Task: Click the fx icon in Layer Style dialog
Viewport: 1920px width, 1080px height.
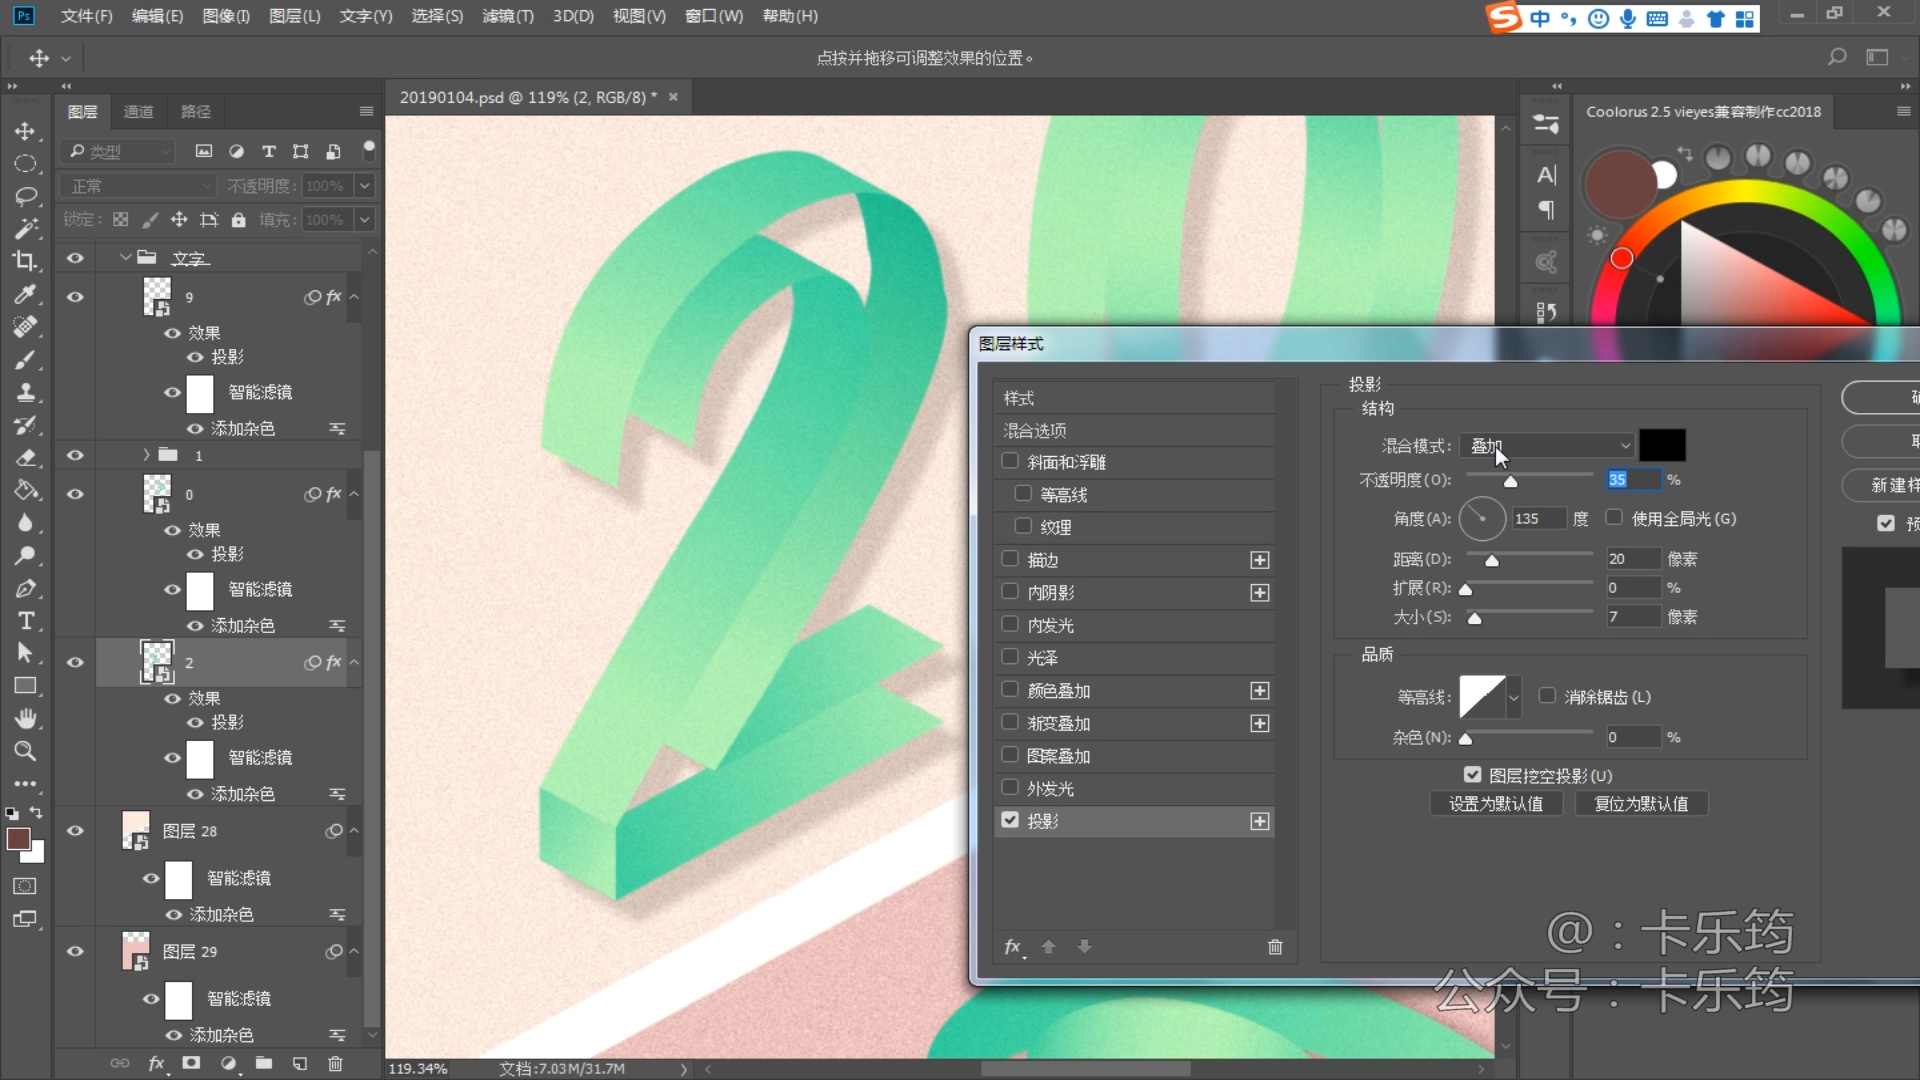Action: 1013,947
